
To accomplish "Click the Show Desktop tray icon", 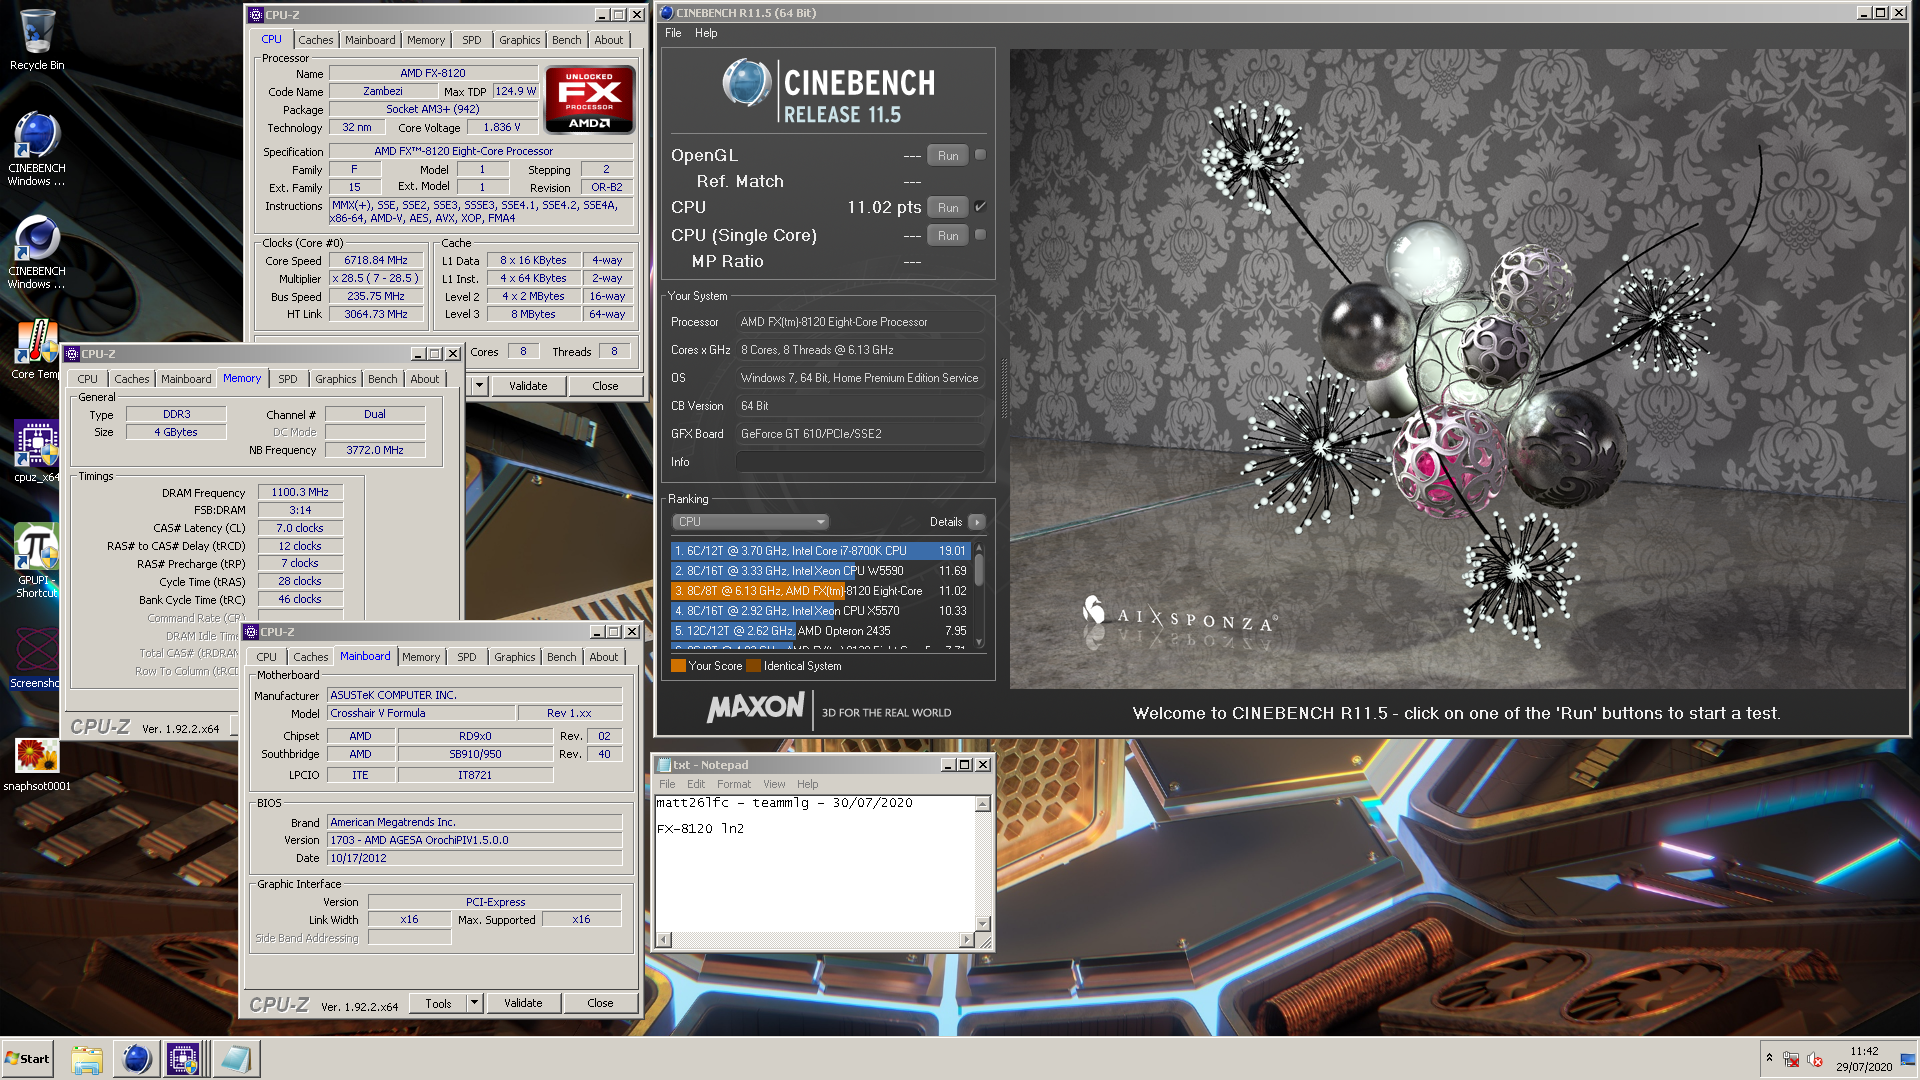I will tap(1908, 1059).
